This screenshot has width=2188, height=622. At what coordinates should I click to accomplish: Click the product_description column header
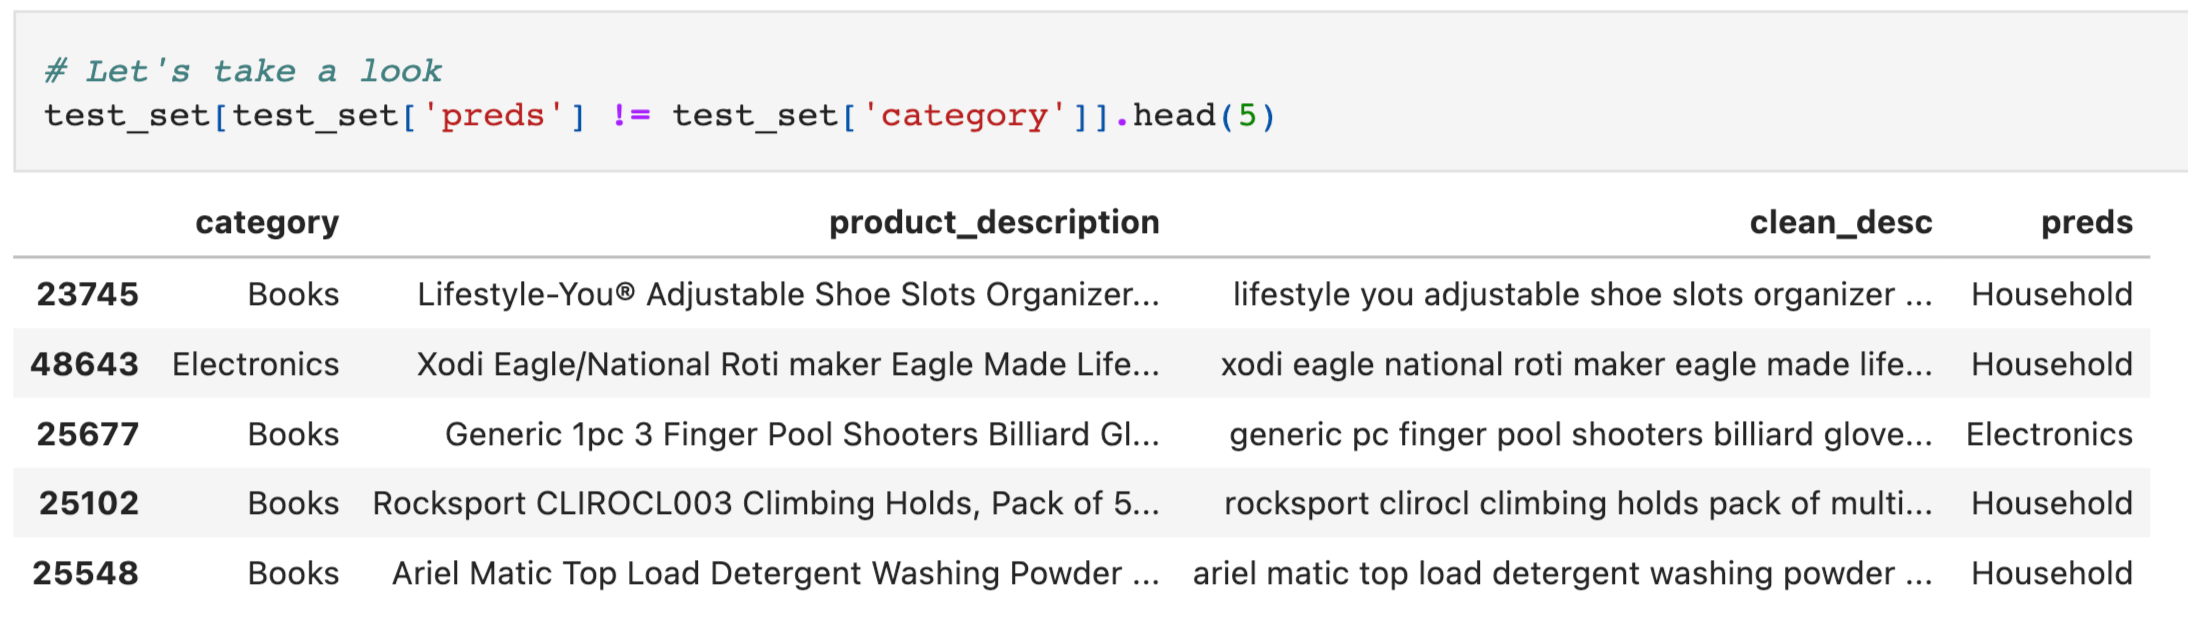tap(994, 222)
